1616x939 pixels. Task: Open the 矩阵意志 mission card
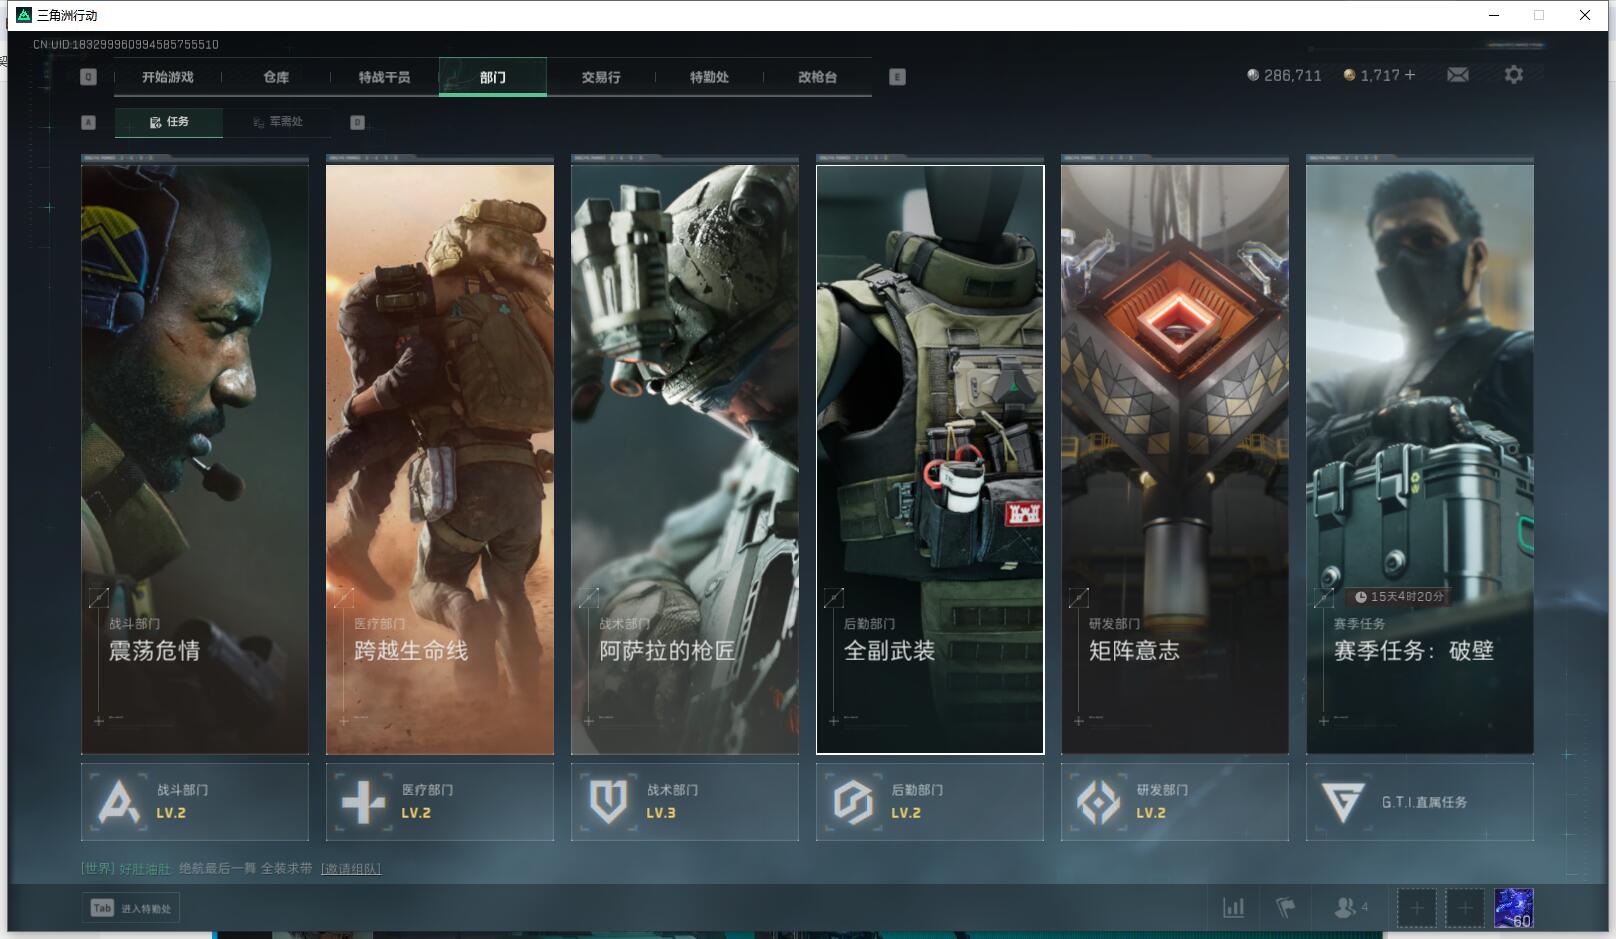[x=1175, y=459]
